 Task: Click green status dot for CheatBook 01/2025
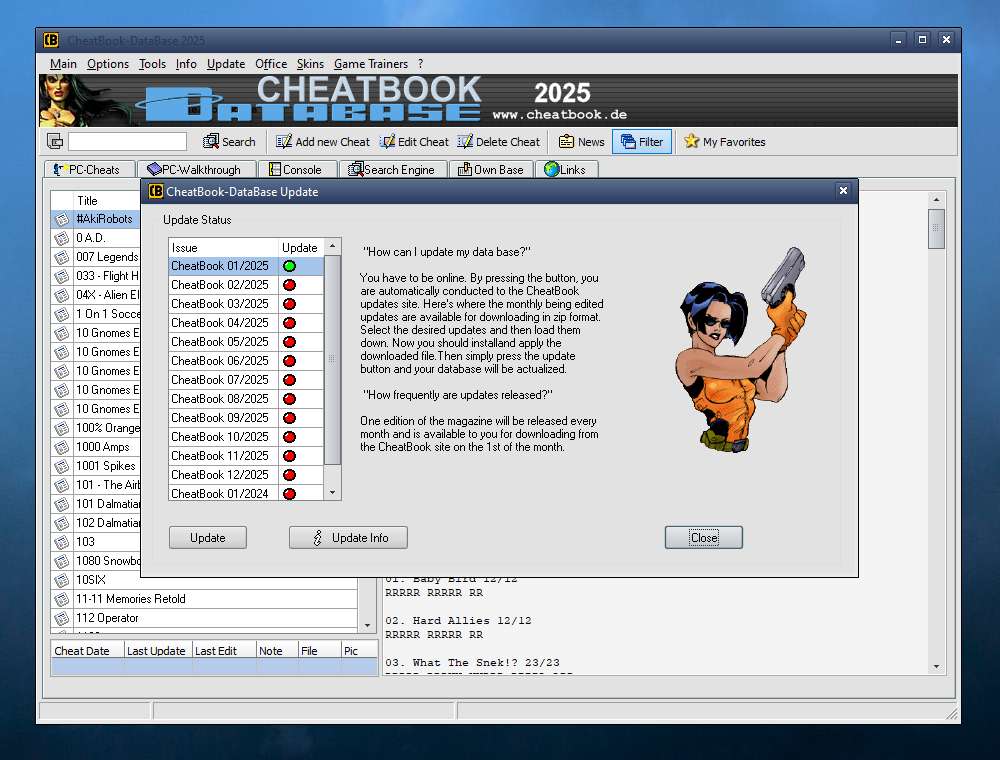(290, 266)
